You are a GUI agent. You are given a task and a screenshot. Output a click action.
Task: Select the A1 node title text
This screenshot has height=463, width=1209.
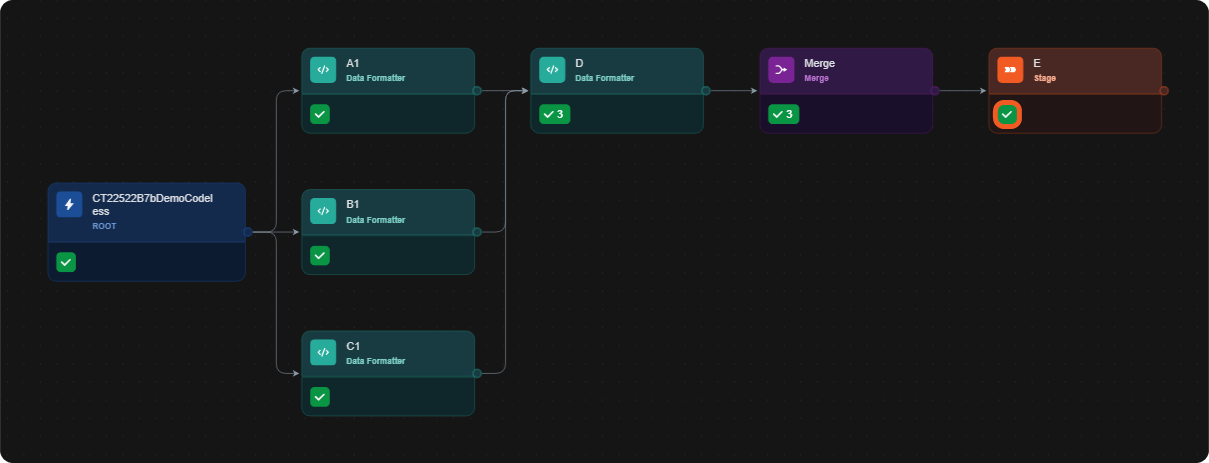coord(353,63)
